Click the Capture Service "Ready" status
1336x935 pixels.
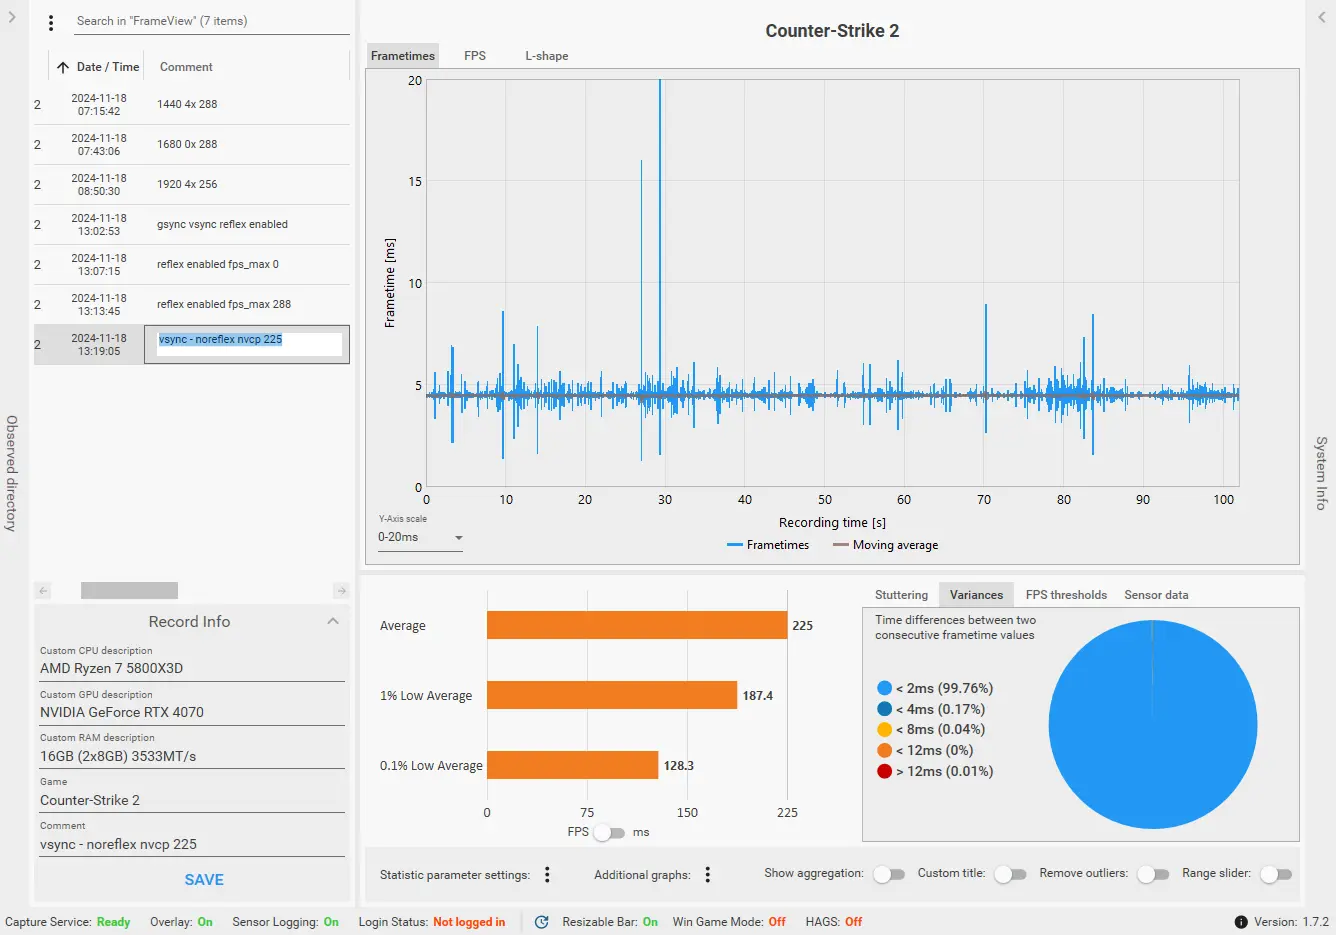[x=113, y=922]
